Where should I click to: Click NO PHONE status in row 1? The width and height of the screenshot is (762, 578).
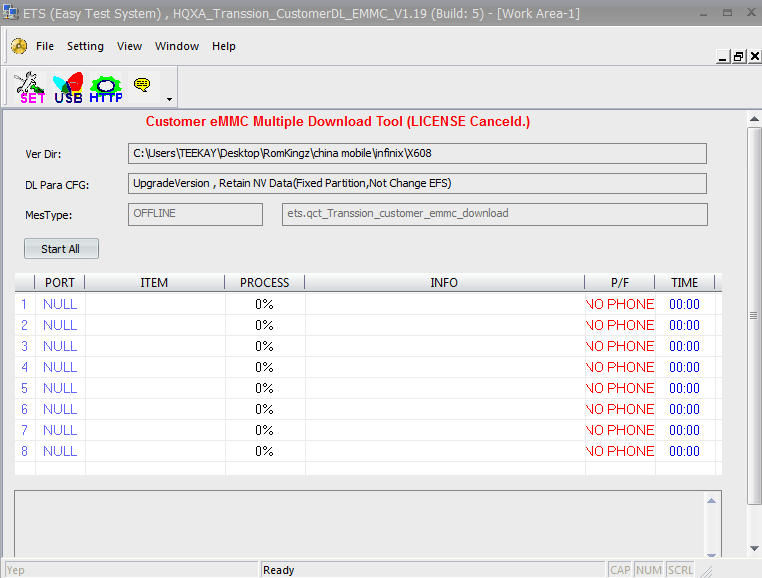pos(620,304)
